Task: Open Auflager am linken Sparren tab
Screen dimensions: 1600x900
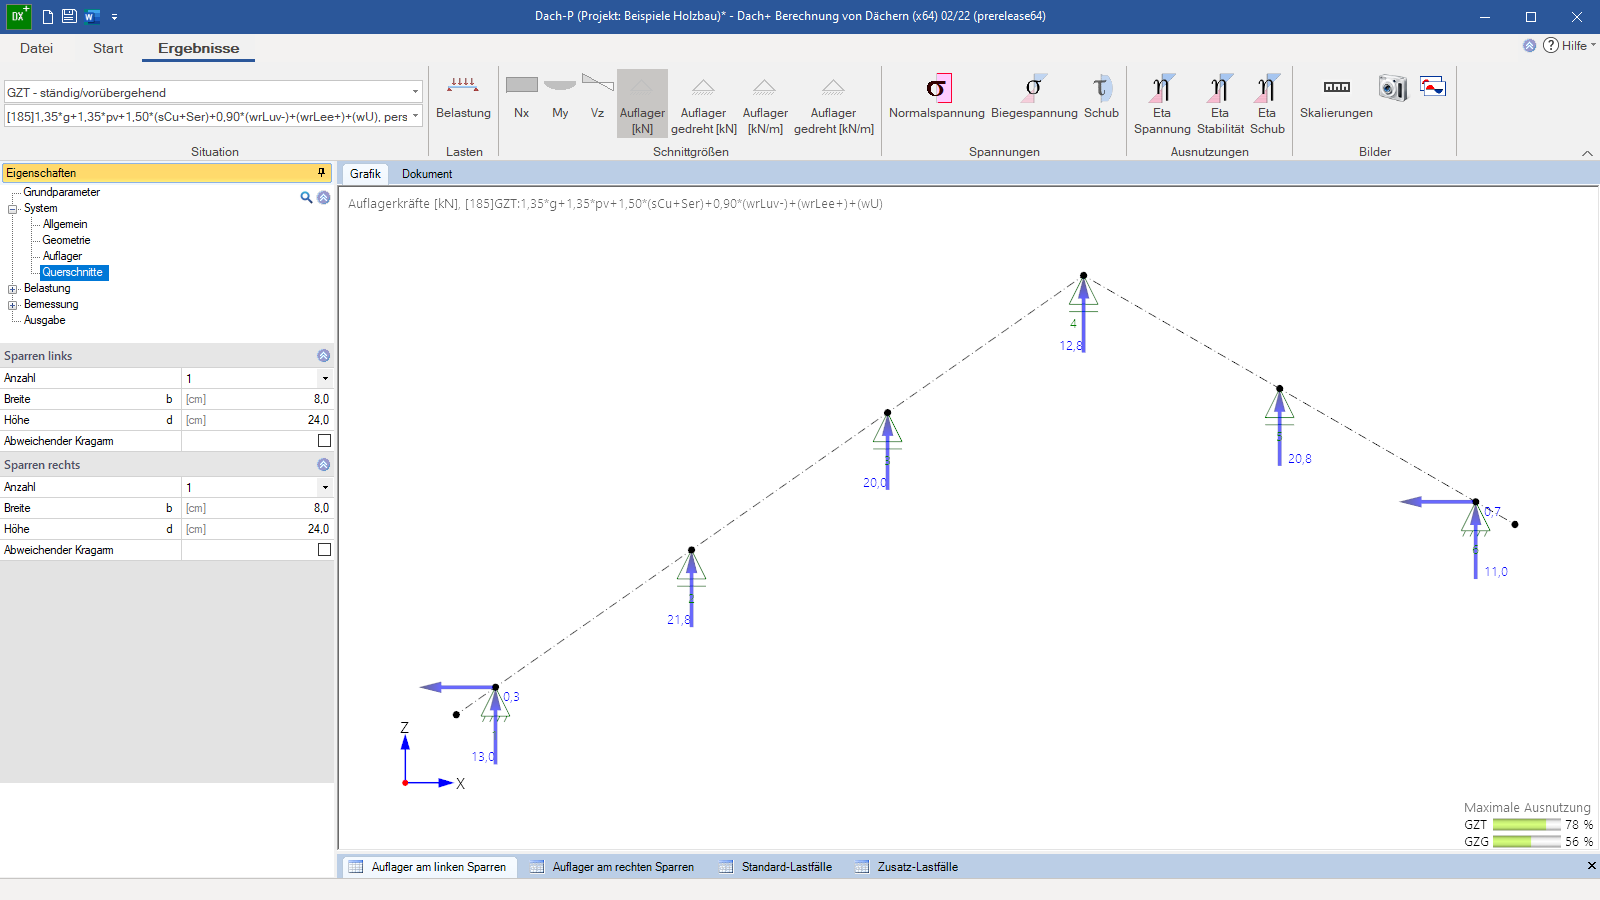Action: tap(429, 867)
